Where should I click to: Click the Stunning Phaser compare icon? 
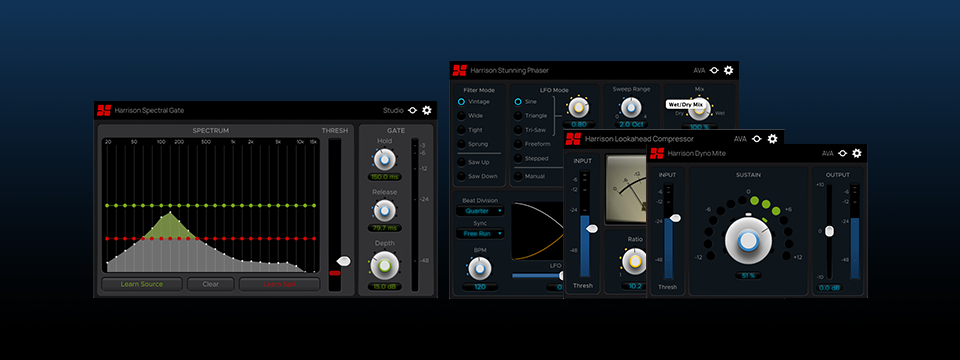click(714, 70)
